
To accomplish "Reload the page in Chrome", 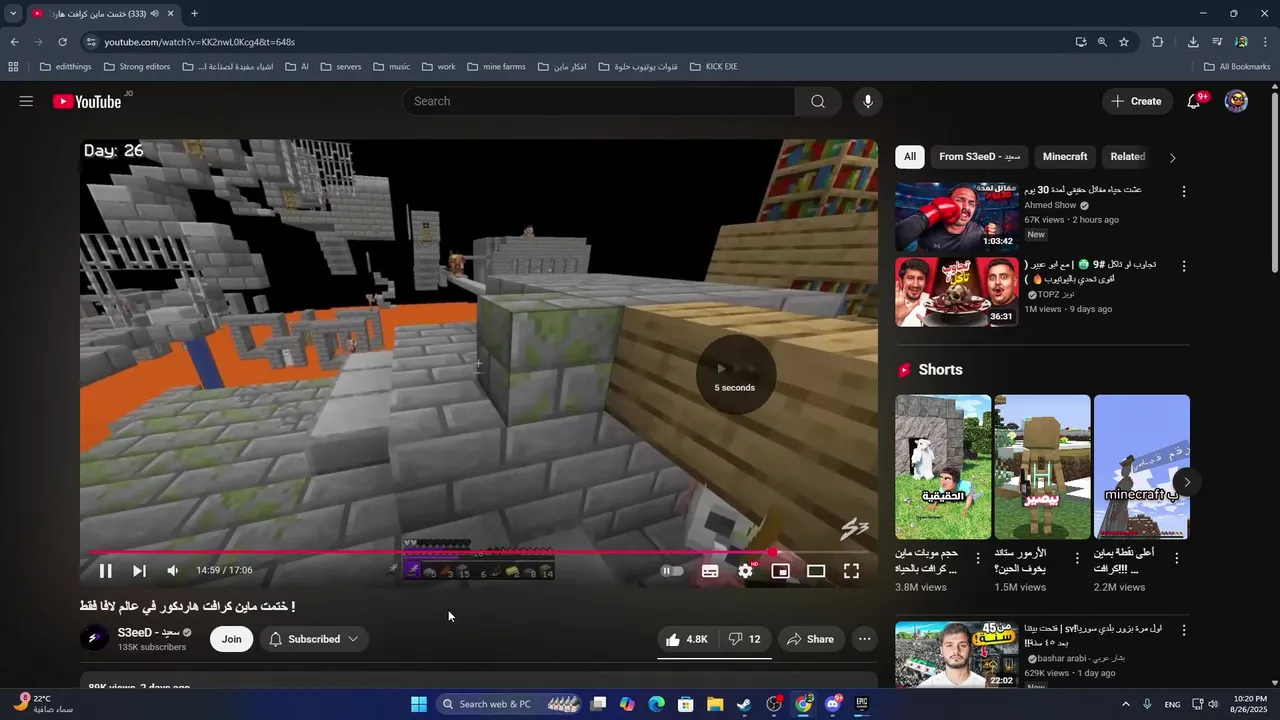I will [62, 42].
